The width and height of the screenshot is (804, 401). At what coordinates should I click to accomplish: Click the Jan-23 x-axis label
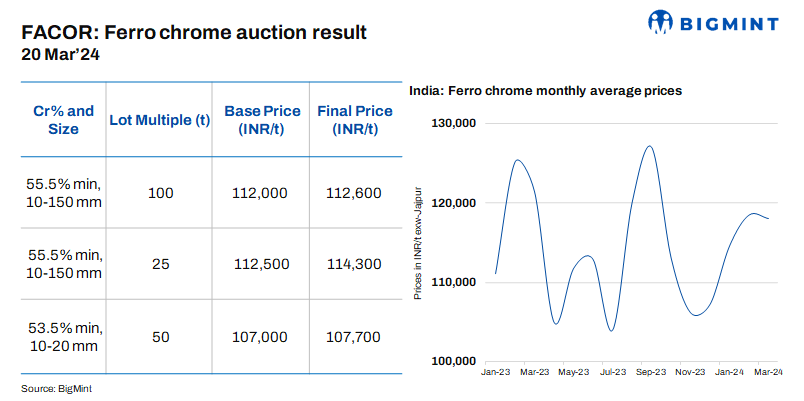[497, 372]
